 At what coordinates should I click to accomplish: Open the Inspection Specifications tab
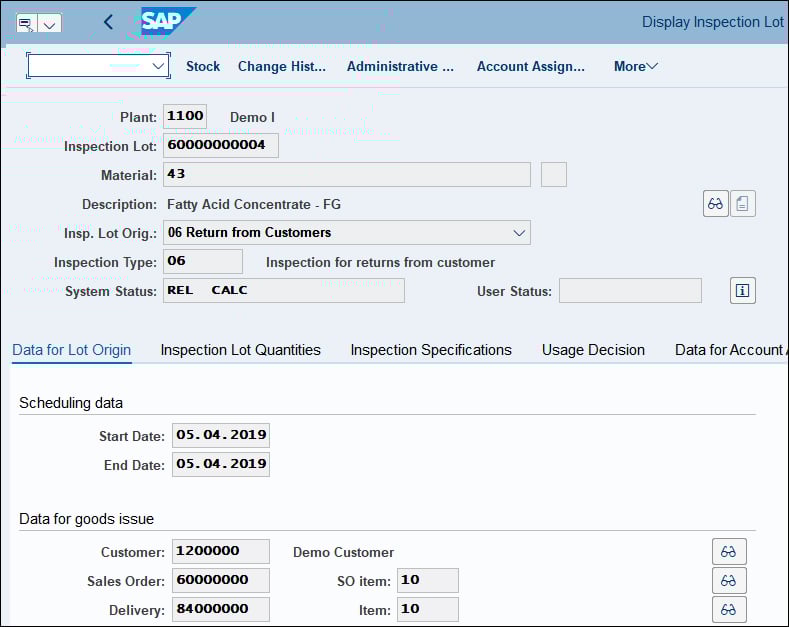click(x=430, y=350)
